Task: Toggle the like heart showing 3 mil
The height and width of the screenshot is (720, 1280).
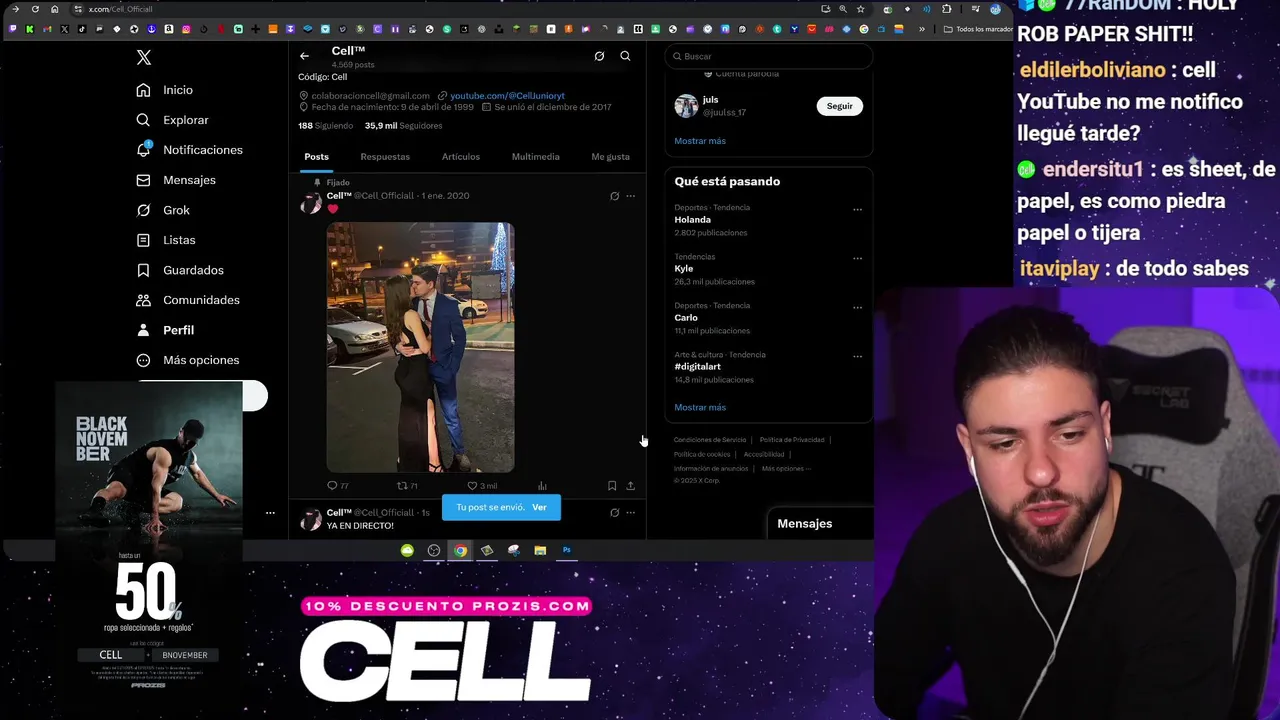Action: point(472,486)
